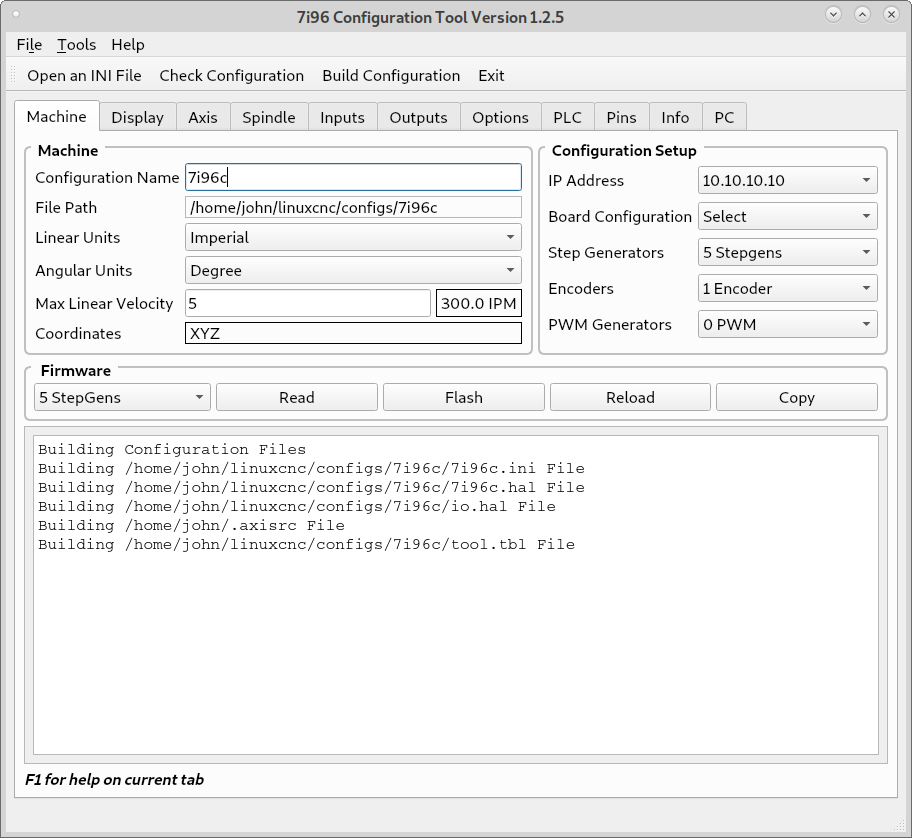Click the 7i96c.ini File log line

coord(311,469)
